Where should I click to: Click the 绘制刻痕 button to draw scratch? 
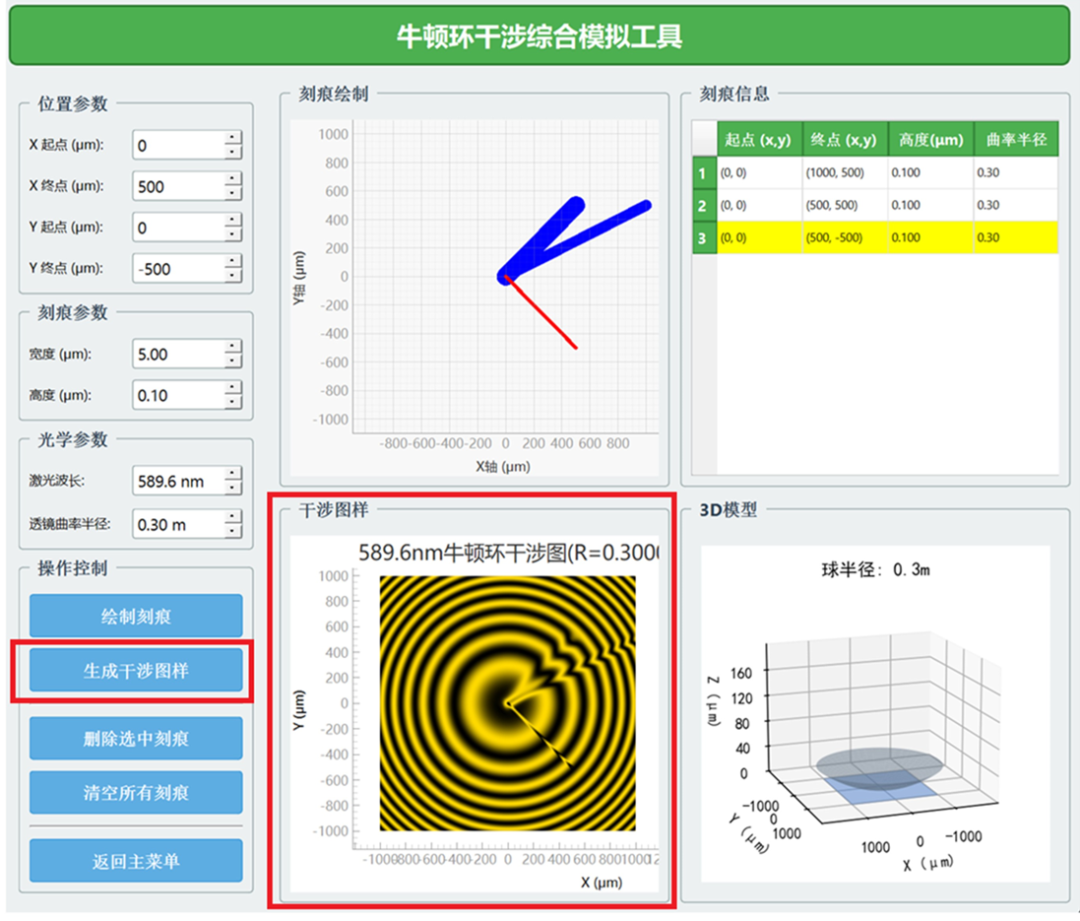point(135,616)
